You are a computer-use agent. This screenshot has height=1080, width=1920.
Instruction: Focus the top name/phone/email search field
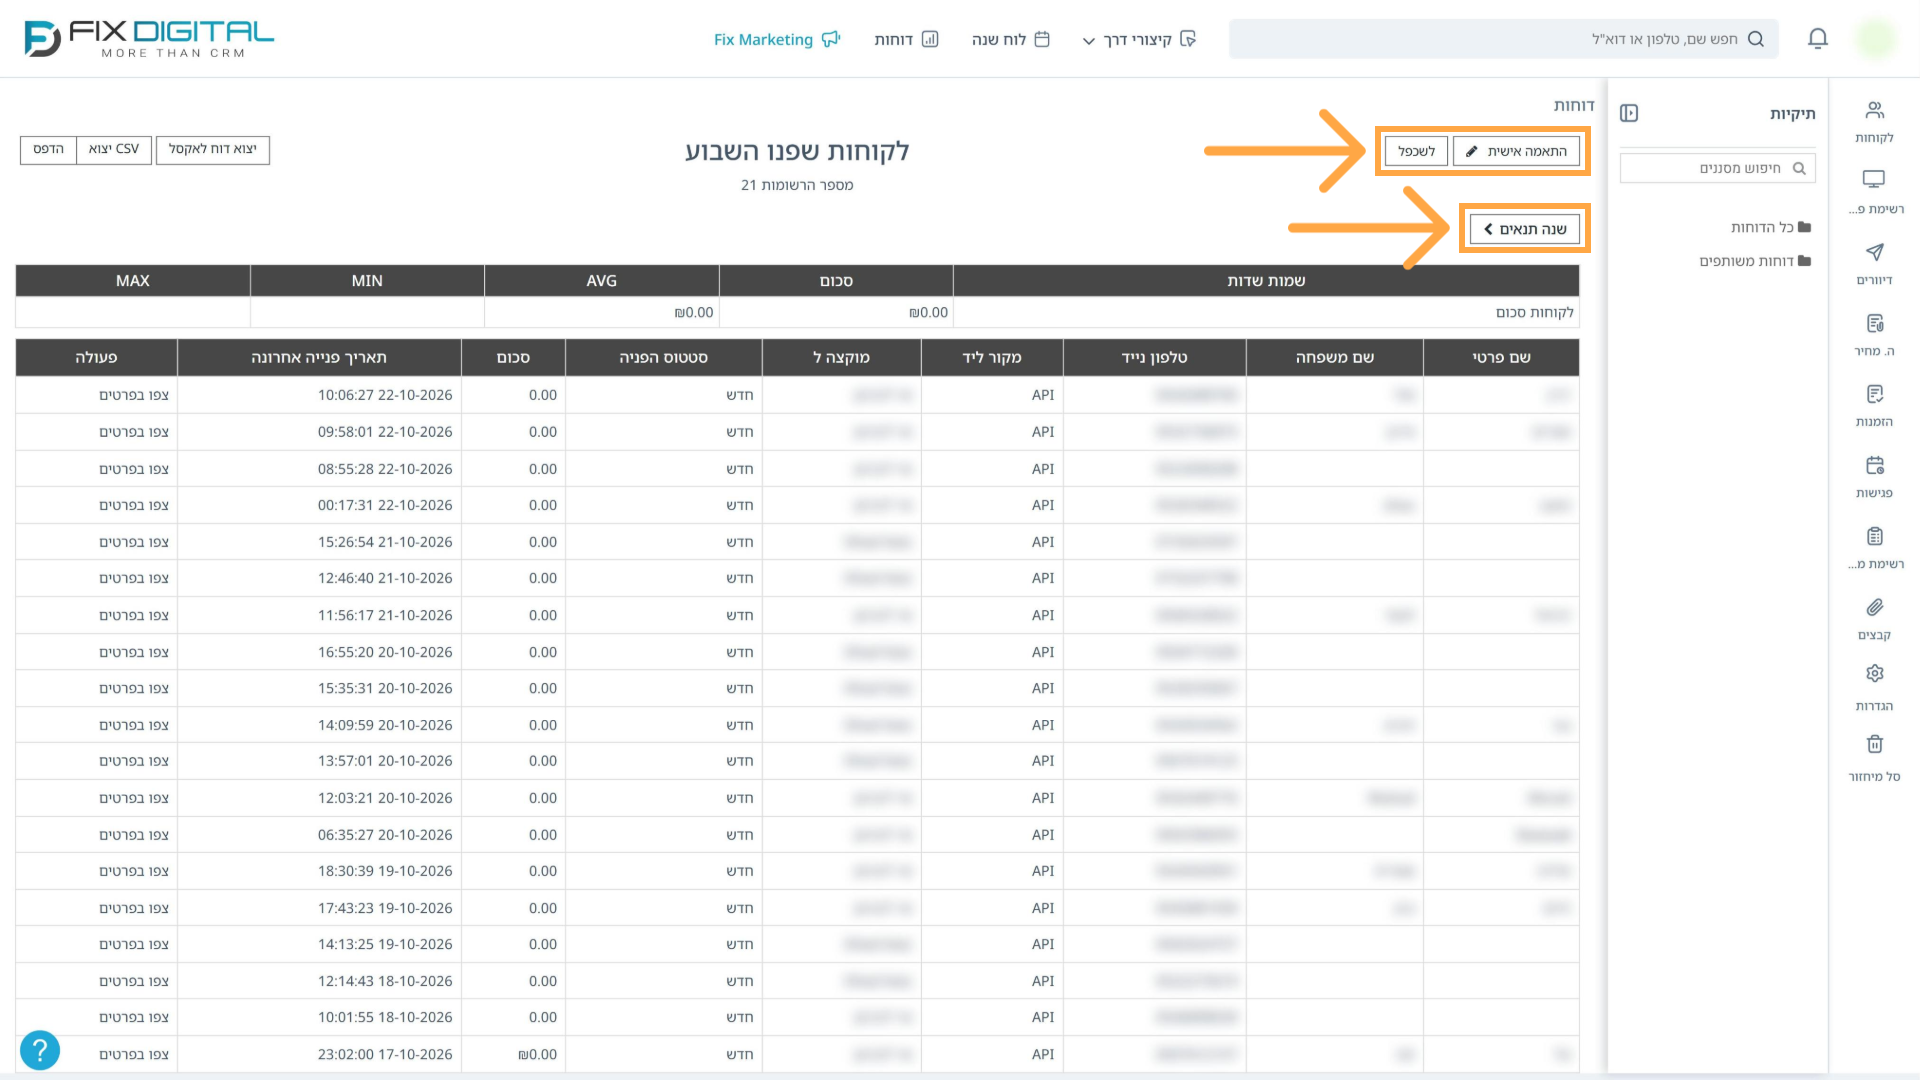pyautogui.click(x=1503, y=39)
